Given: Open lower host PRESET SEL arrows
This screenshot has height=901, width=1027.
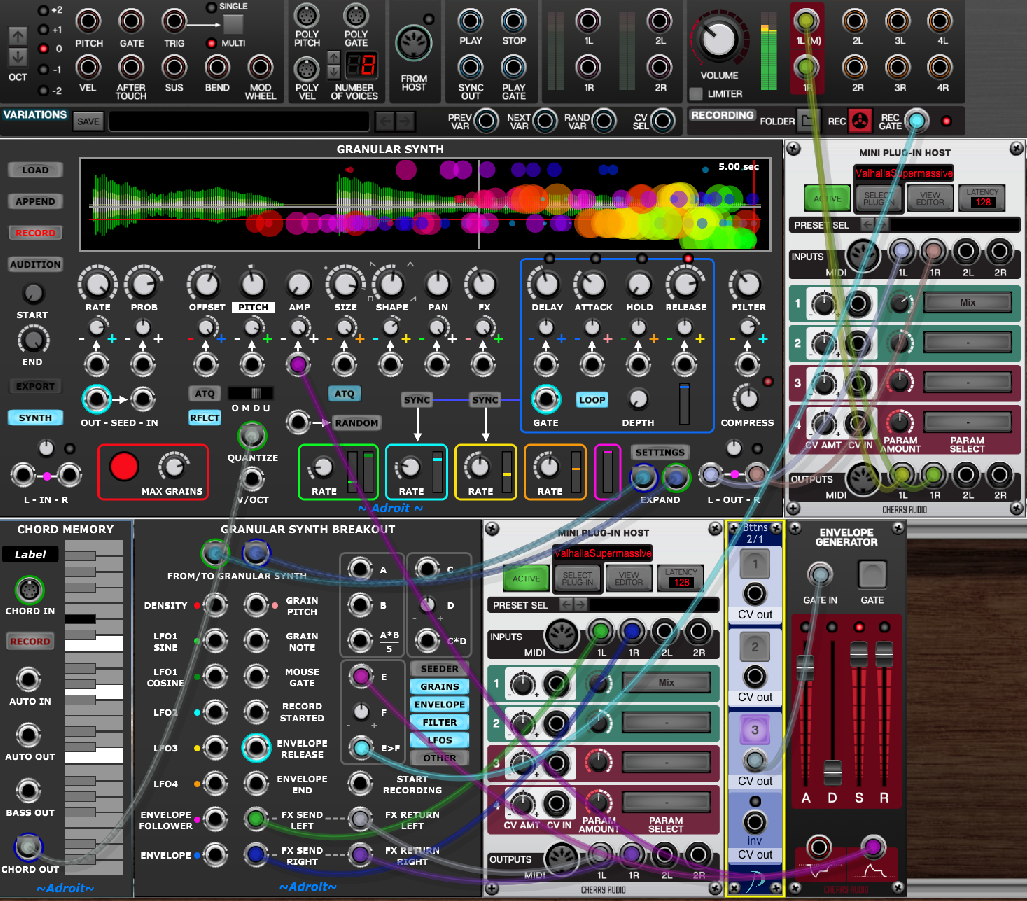Looking at the screenshot, I should (574, 605).
